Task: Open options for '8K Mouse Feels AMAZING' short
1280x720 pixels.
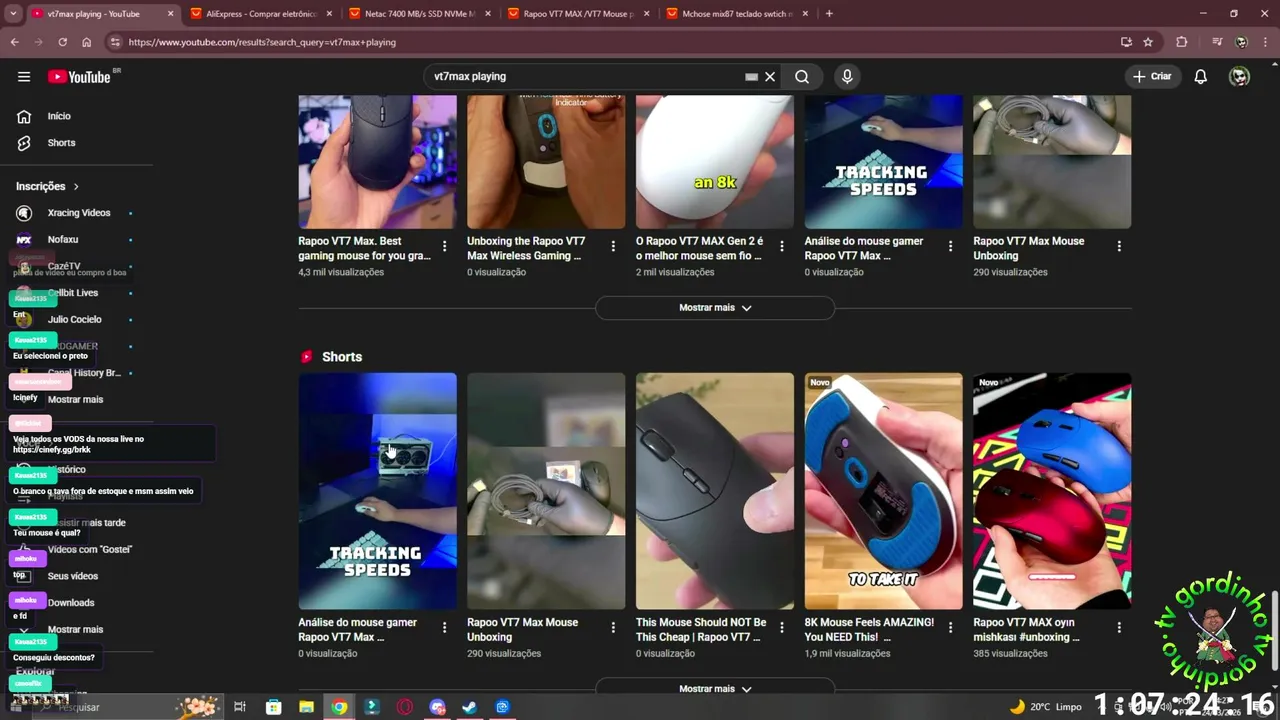Action: point(951,627)
